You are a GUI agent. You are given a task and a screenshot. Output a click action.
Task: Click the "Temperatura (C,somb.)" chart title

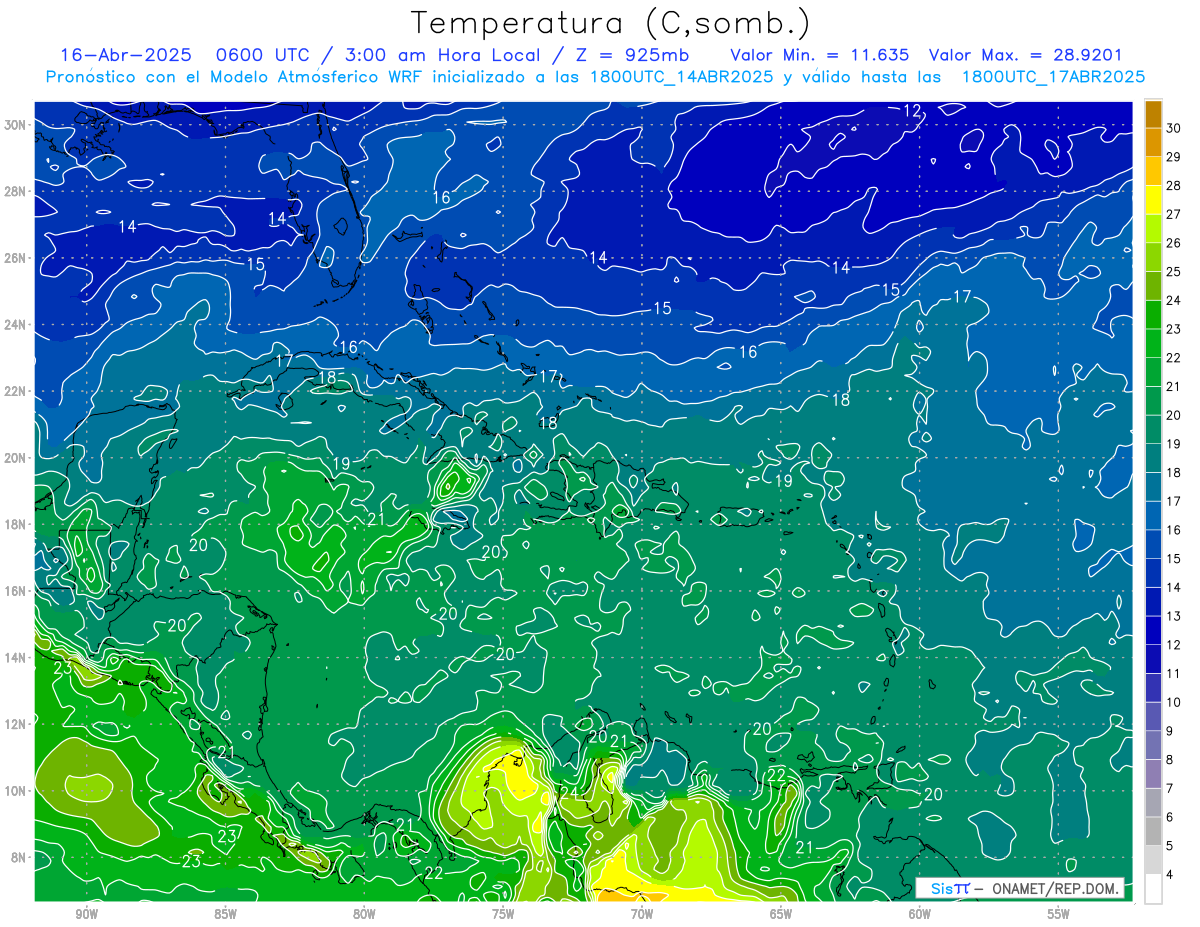tap(611, 22)
